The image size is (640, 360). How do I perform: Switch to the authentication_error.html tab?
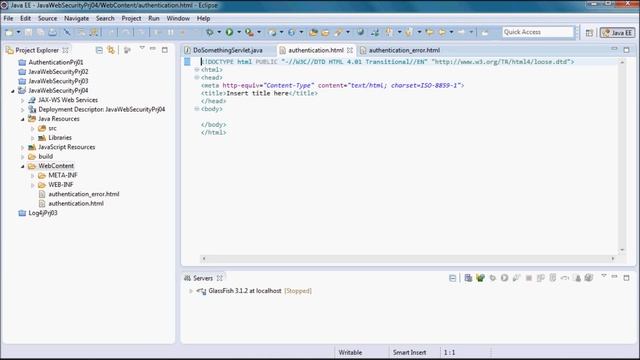click(x=404, y=50)
